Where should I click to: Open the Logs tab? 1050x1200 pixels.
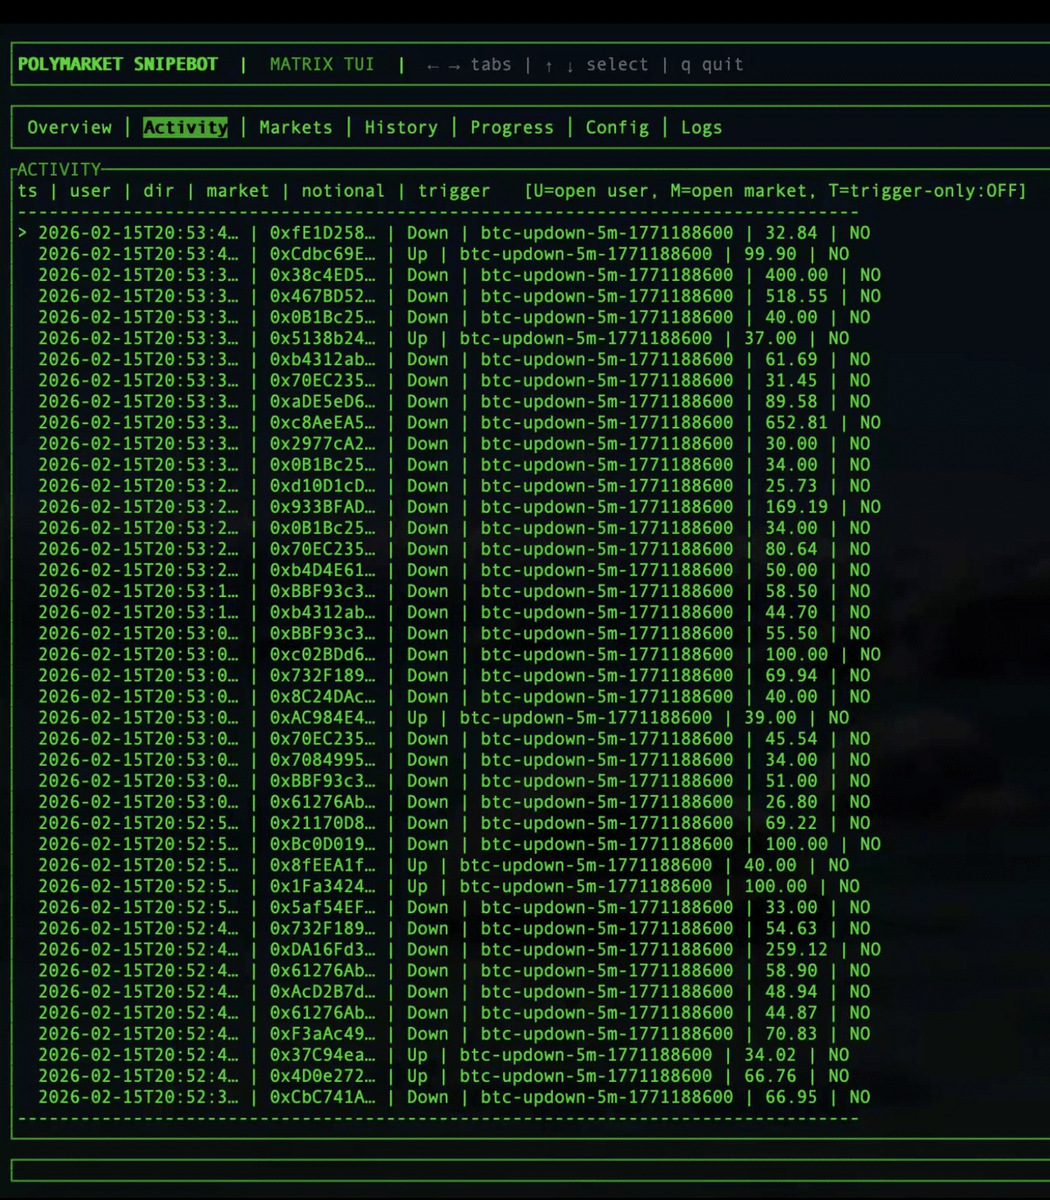(x=701, y=127)
